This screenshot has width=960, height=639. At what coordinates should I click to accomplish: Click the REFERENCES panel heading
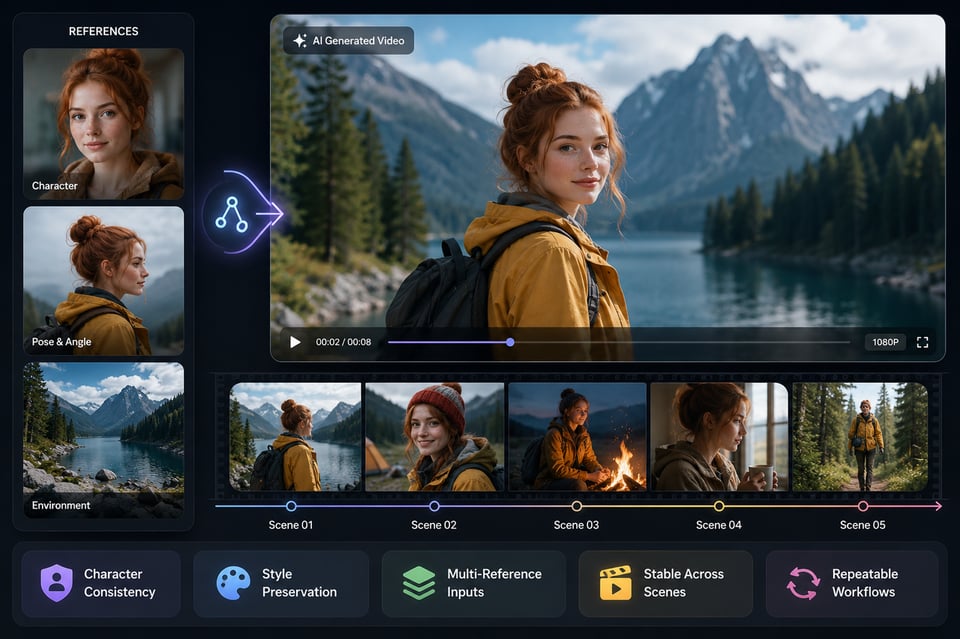click(103, 31)
